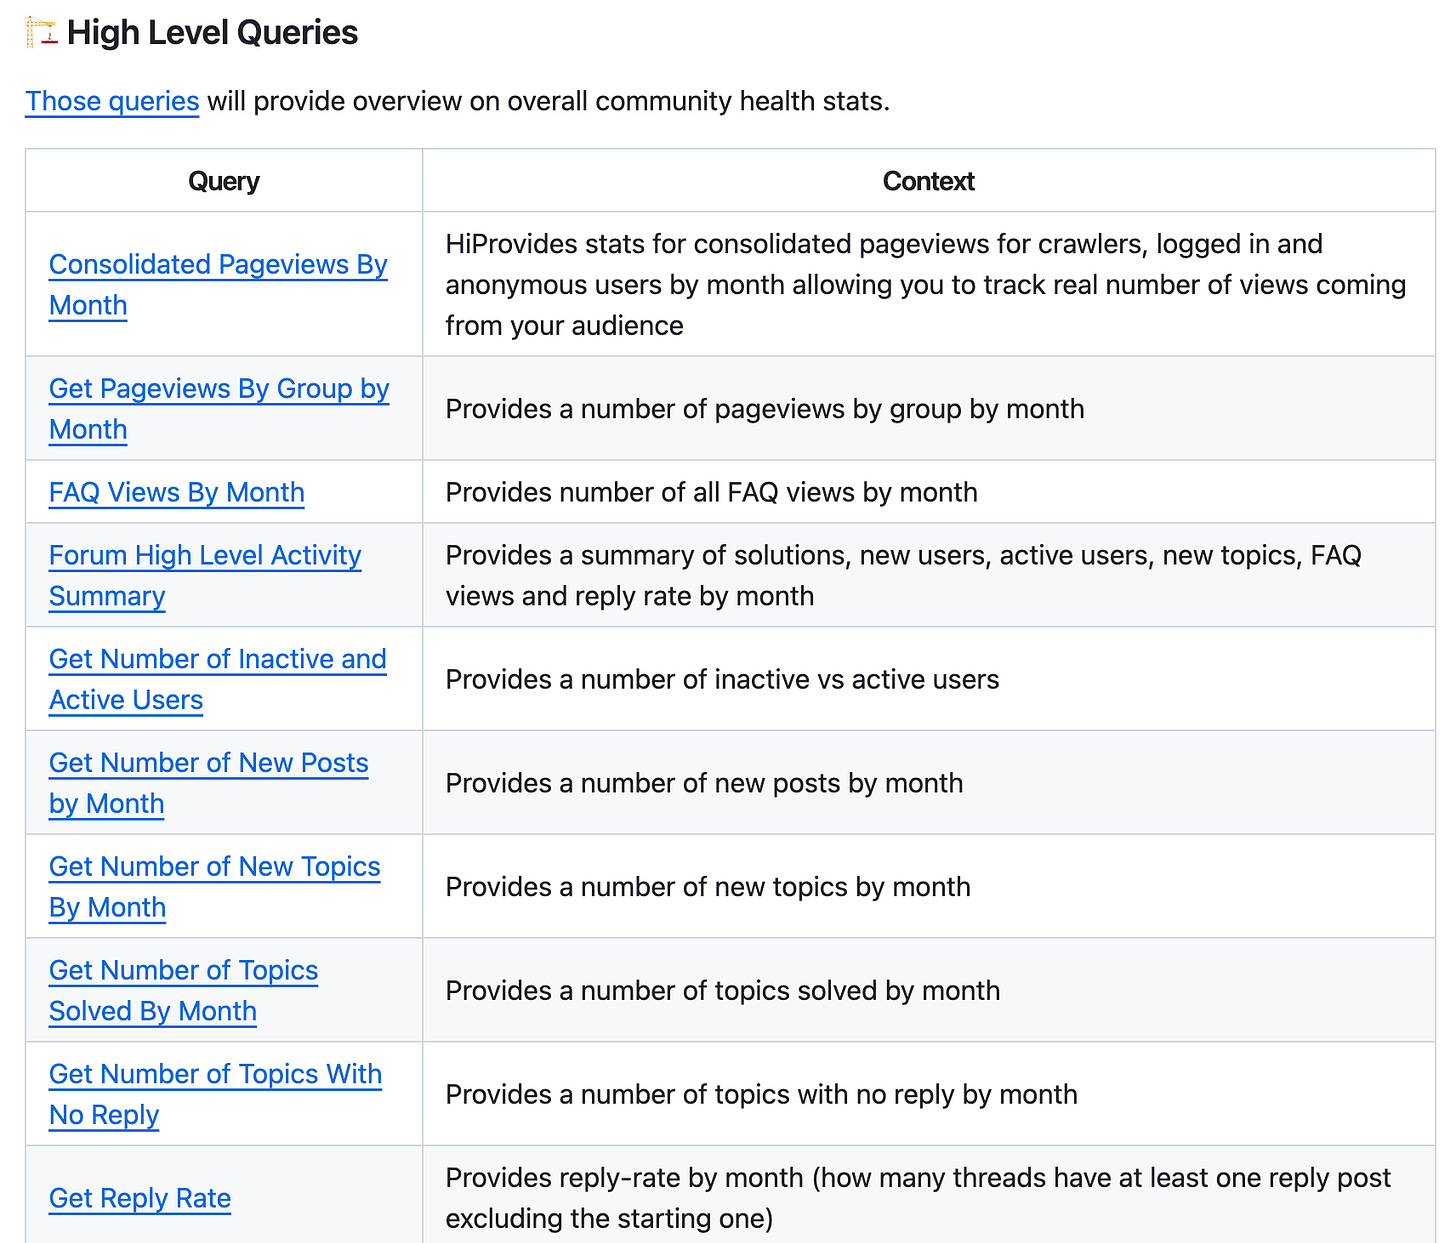Image resolution: width=1456 pixels, height=1243 pixels.
Task: Click the HiProvides consolidated pageviews description
Action: pyautogui.click(x=926, y=285)
